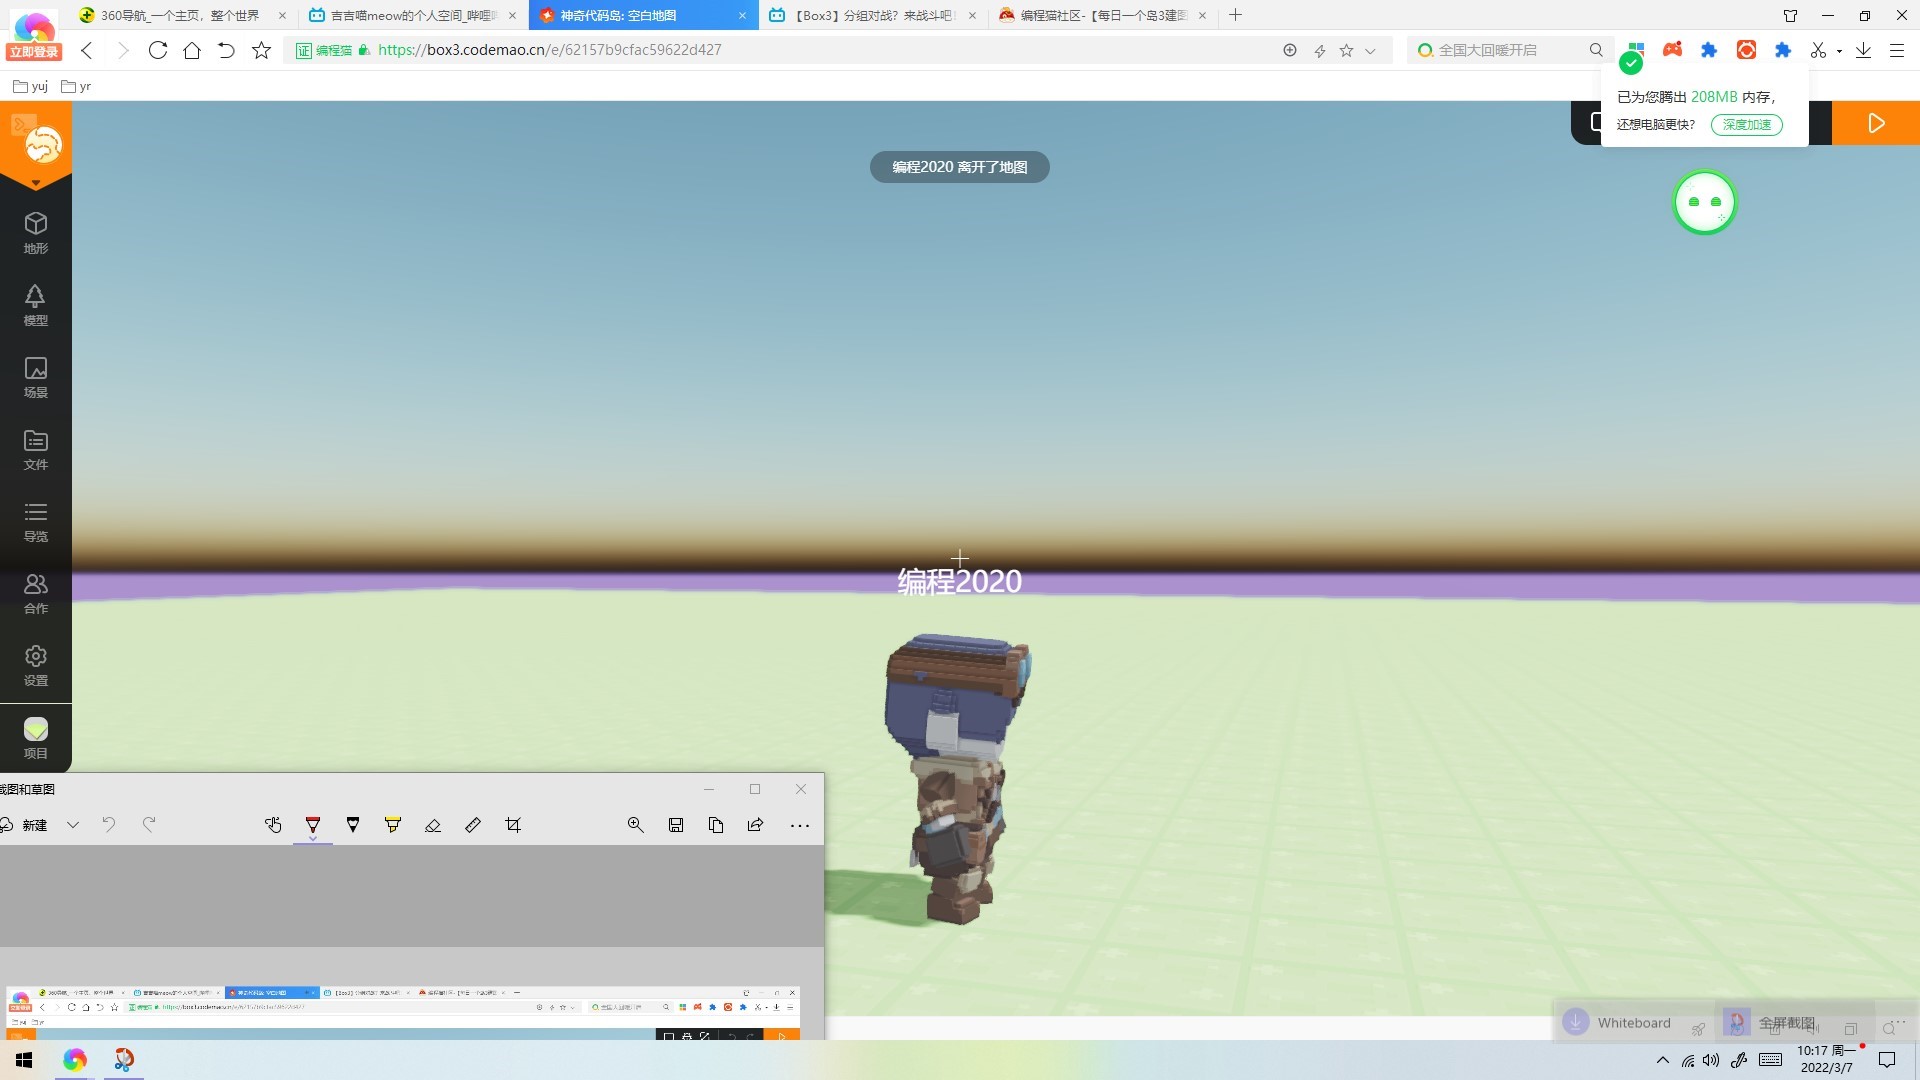Screen dimensions: 1920x1080
Task: Click the 深度加速 button in popup
Action: pos(1746,124)
